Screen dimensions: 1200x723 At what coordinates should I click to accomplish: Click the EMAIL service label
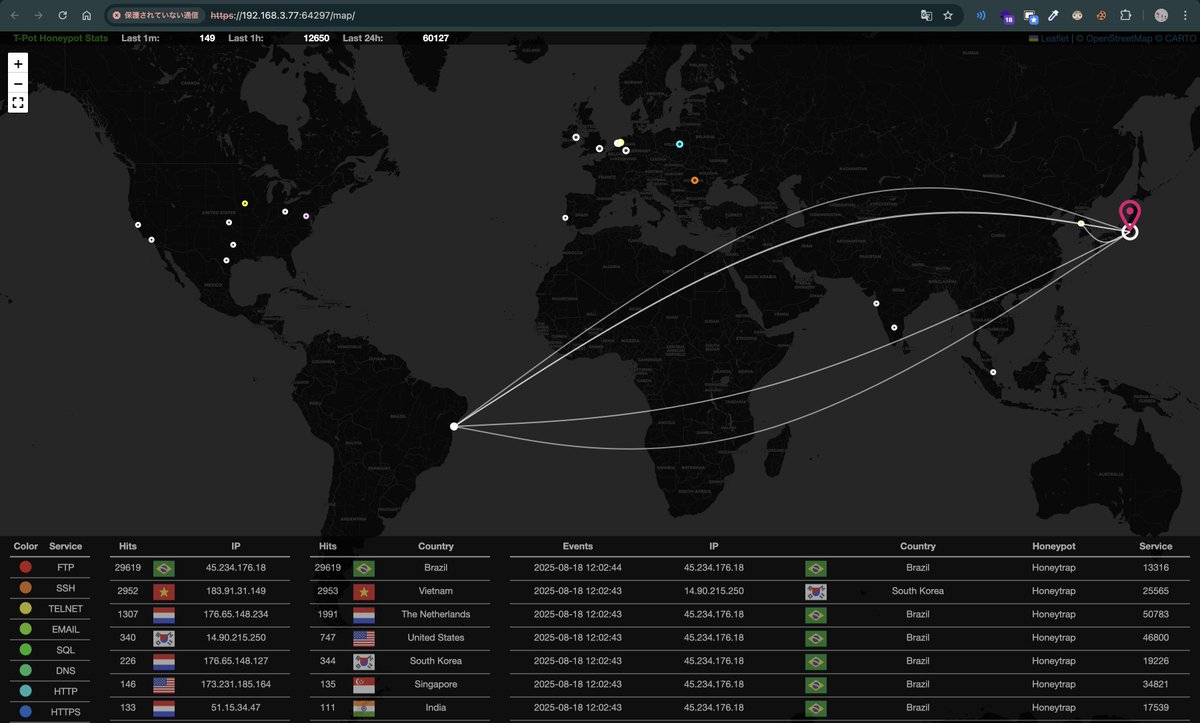pyautogui.click(x=66, y=629)
